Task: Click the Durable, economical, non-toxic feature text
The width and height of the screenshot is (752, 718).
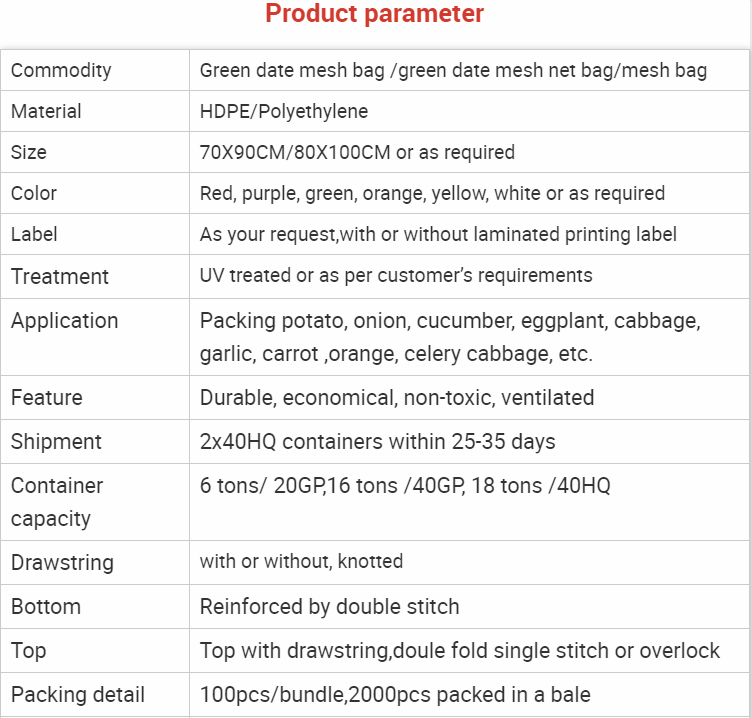Action: pos(397,397)
